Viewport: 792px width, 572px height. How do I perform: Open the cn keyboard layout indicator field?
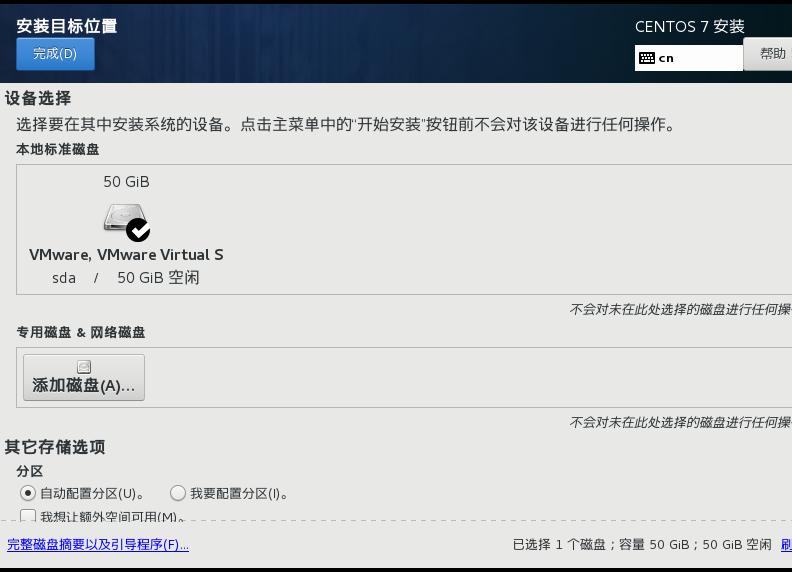click(688, 58)
